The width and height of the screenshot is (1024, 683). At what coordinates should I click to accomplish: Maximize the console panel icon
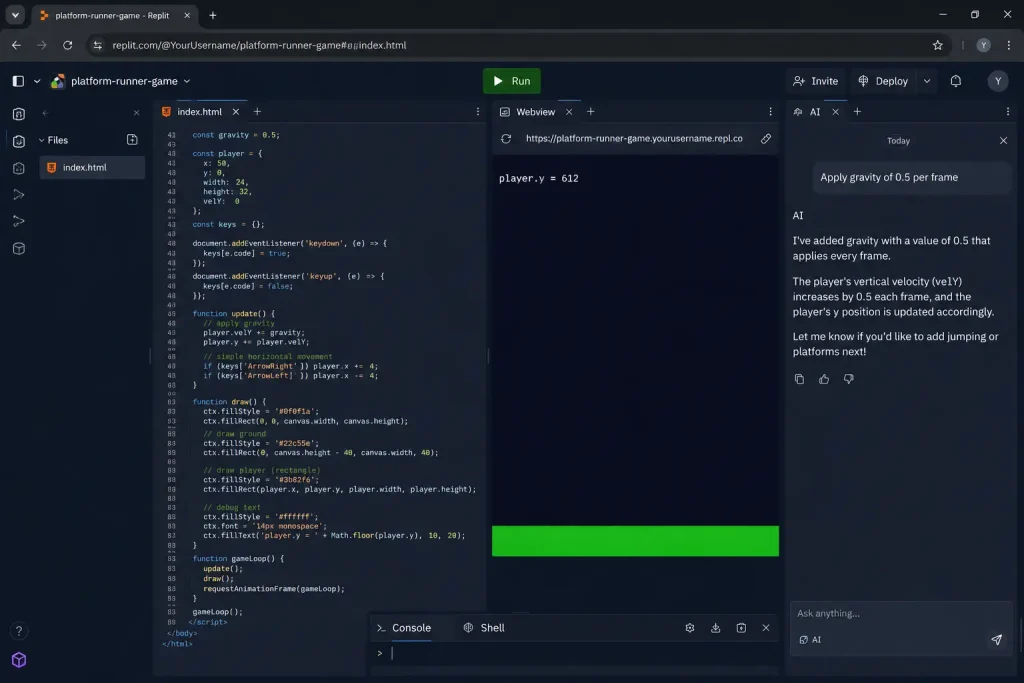click(x=741, y=627)
